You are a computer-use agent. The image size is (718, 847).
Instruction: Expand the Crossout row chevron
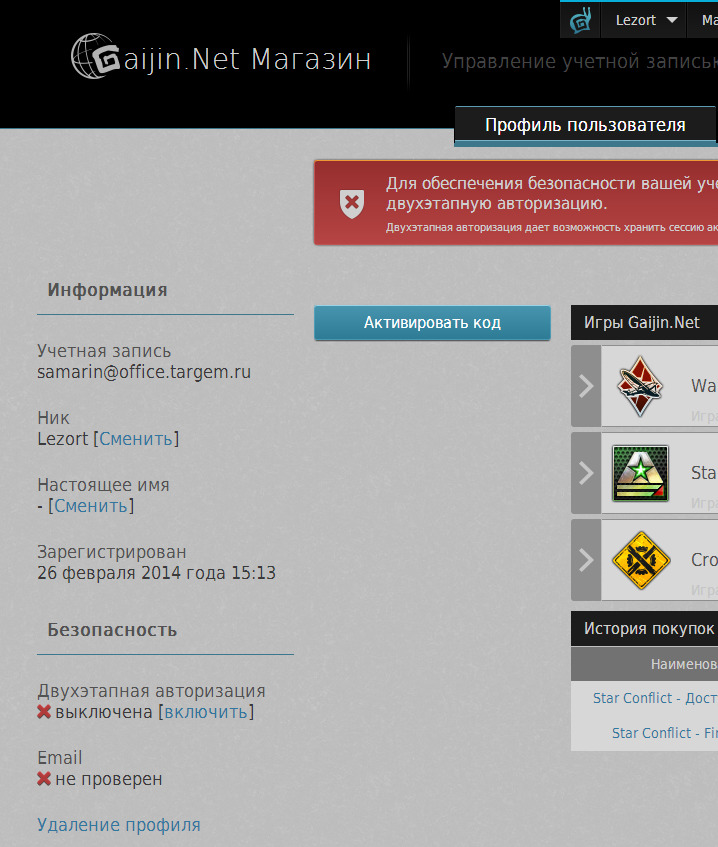pyautogui.click(x=586, y=560)
